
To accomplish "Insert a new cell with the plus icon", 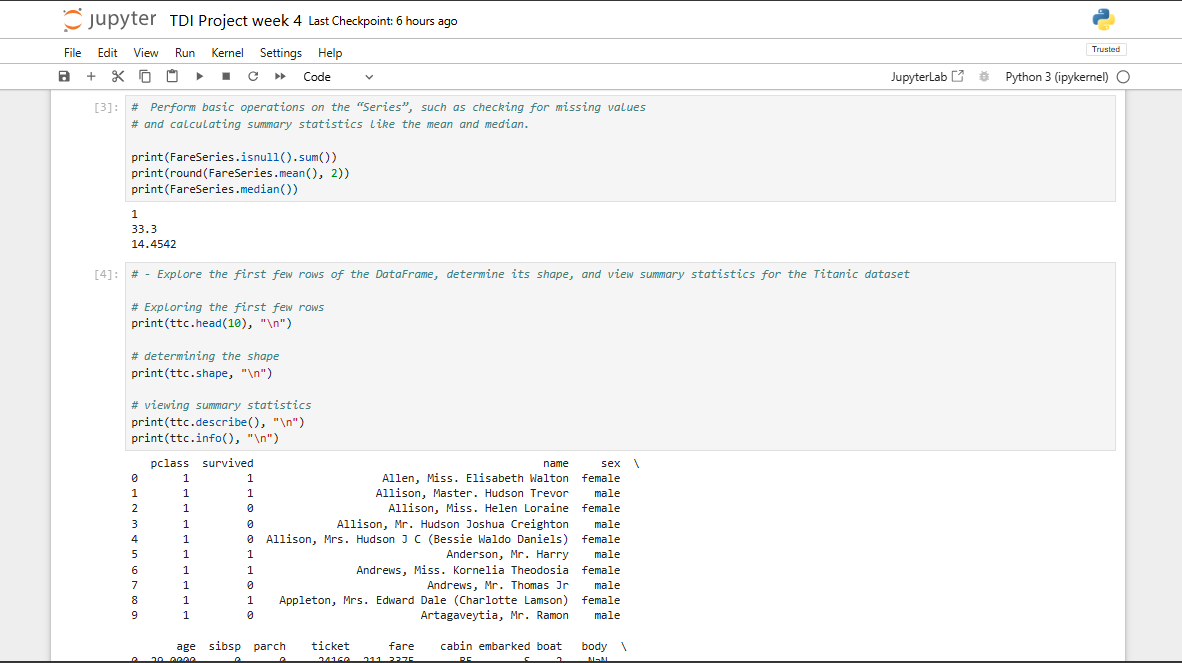I will pyautogui.click(x=91, y=76).
